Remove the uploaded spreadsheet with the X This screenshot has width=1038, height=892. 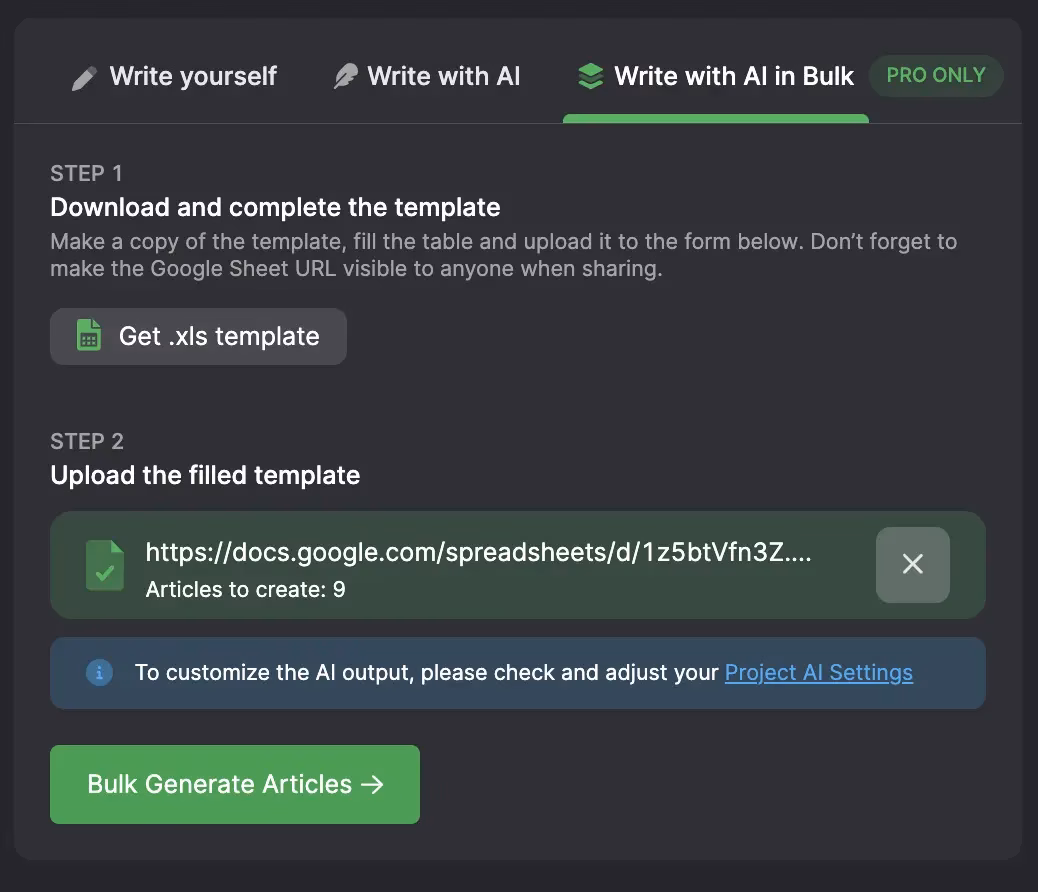(x=912, y=564)
